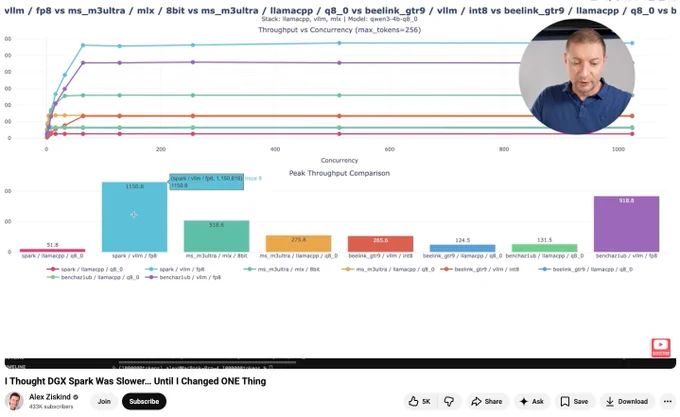Select the spark vllm fp8 bar 1150.8
Image resolution: width=680 pixels, height=417 pixels.
134,217
